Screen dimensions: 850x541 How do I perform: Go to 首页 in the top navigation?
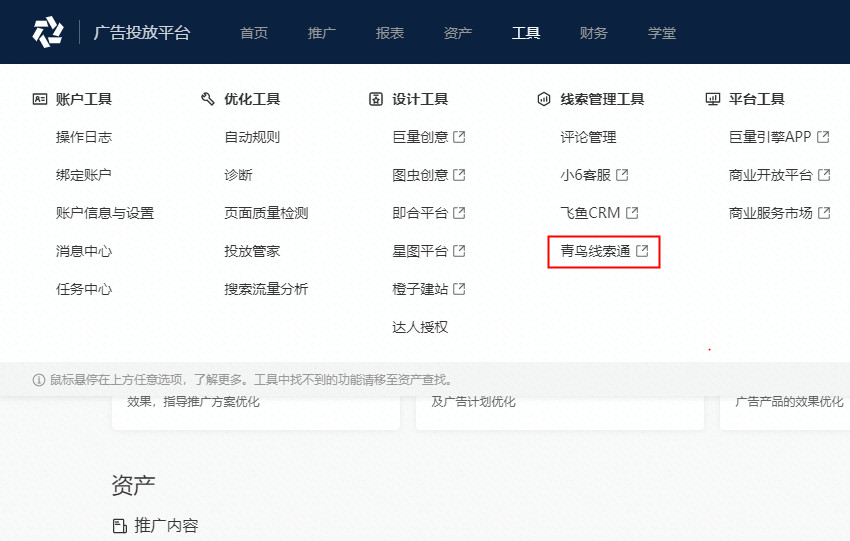click(x=254, y=33)
